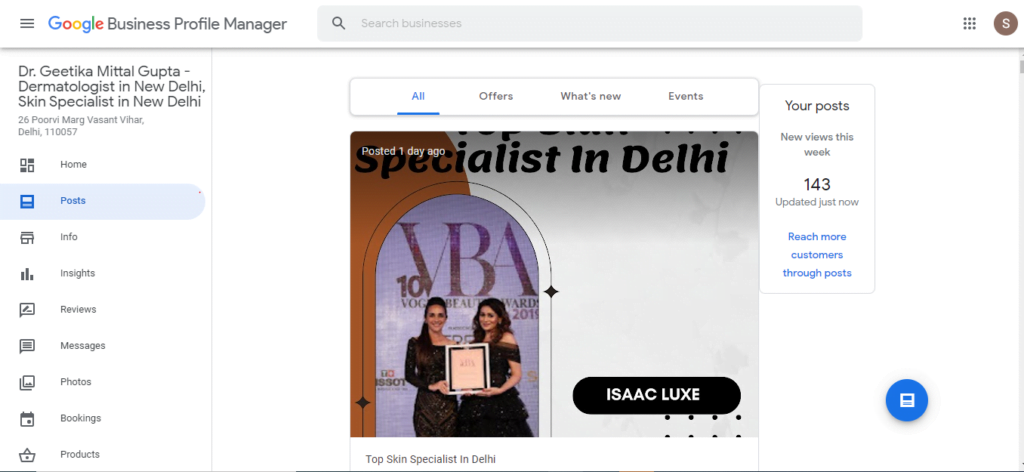Screen dimensions: 1024x472
Task: Click the Messages chat icon
Action: click(x=27, y=346)
